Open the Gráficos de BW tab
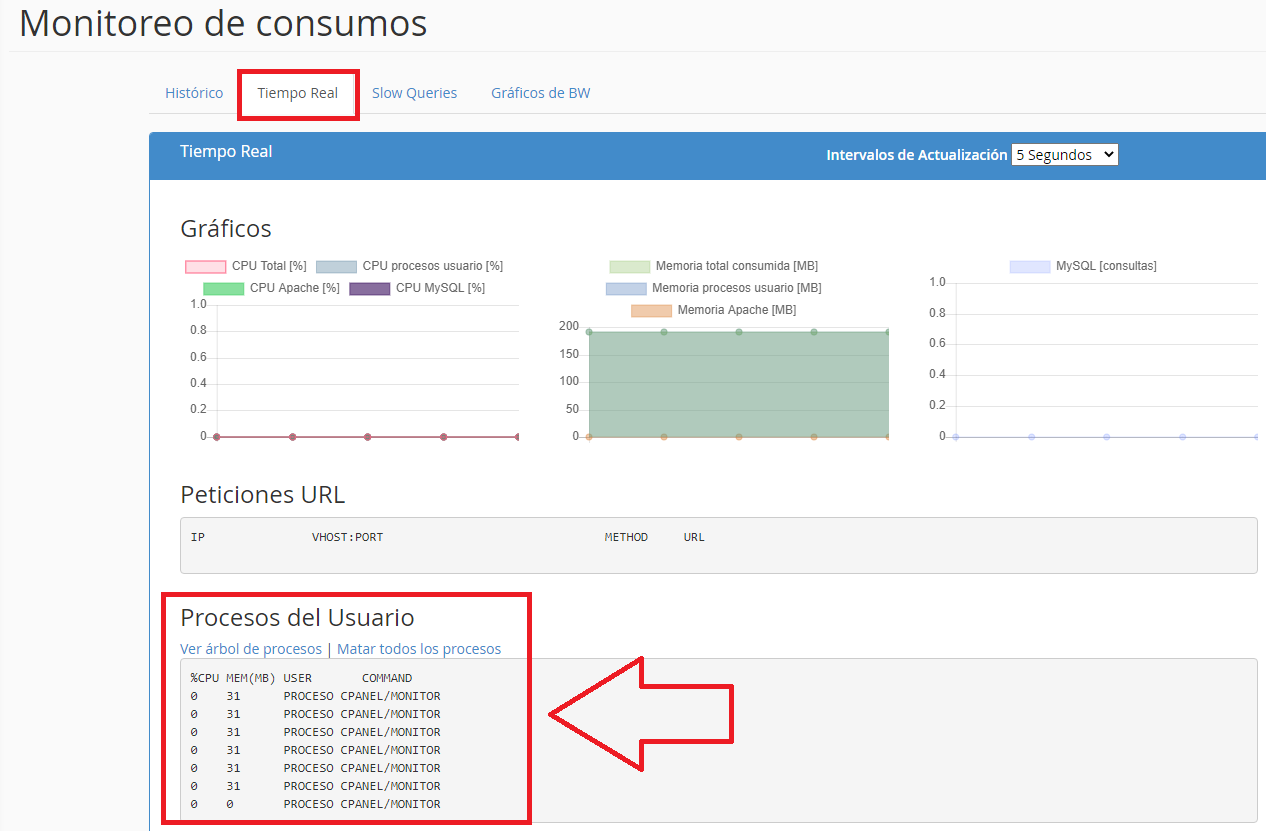 (540, 93)
